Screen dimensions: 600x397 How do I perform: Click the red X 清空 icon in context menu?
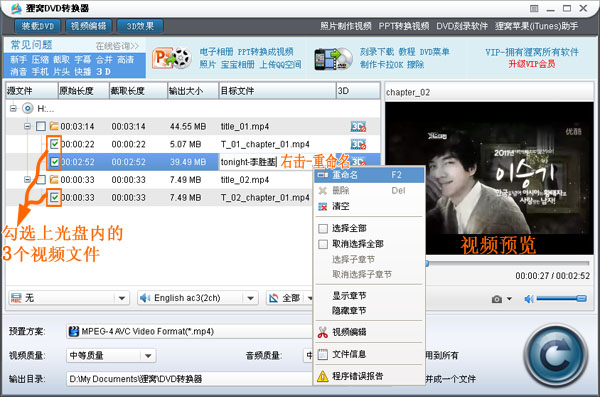tap(323, 207)
